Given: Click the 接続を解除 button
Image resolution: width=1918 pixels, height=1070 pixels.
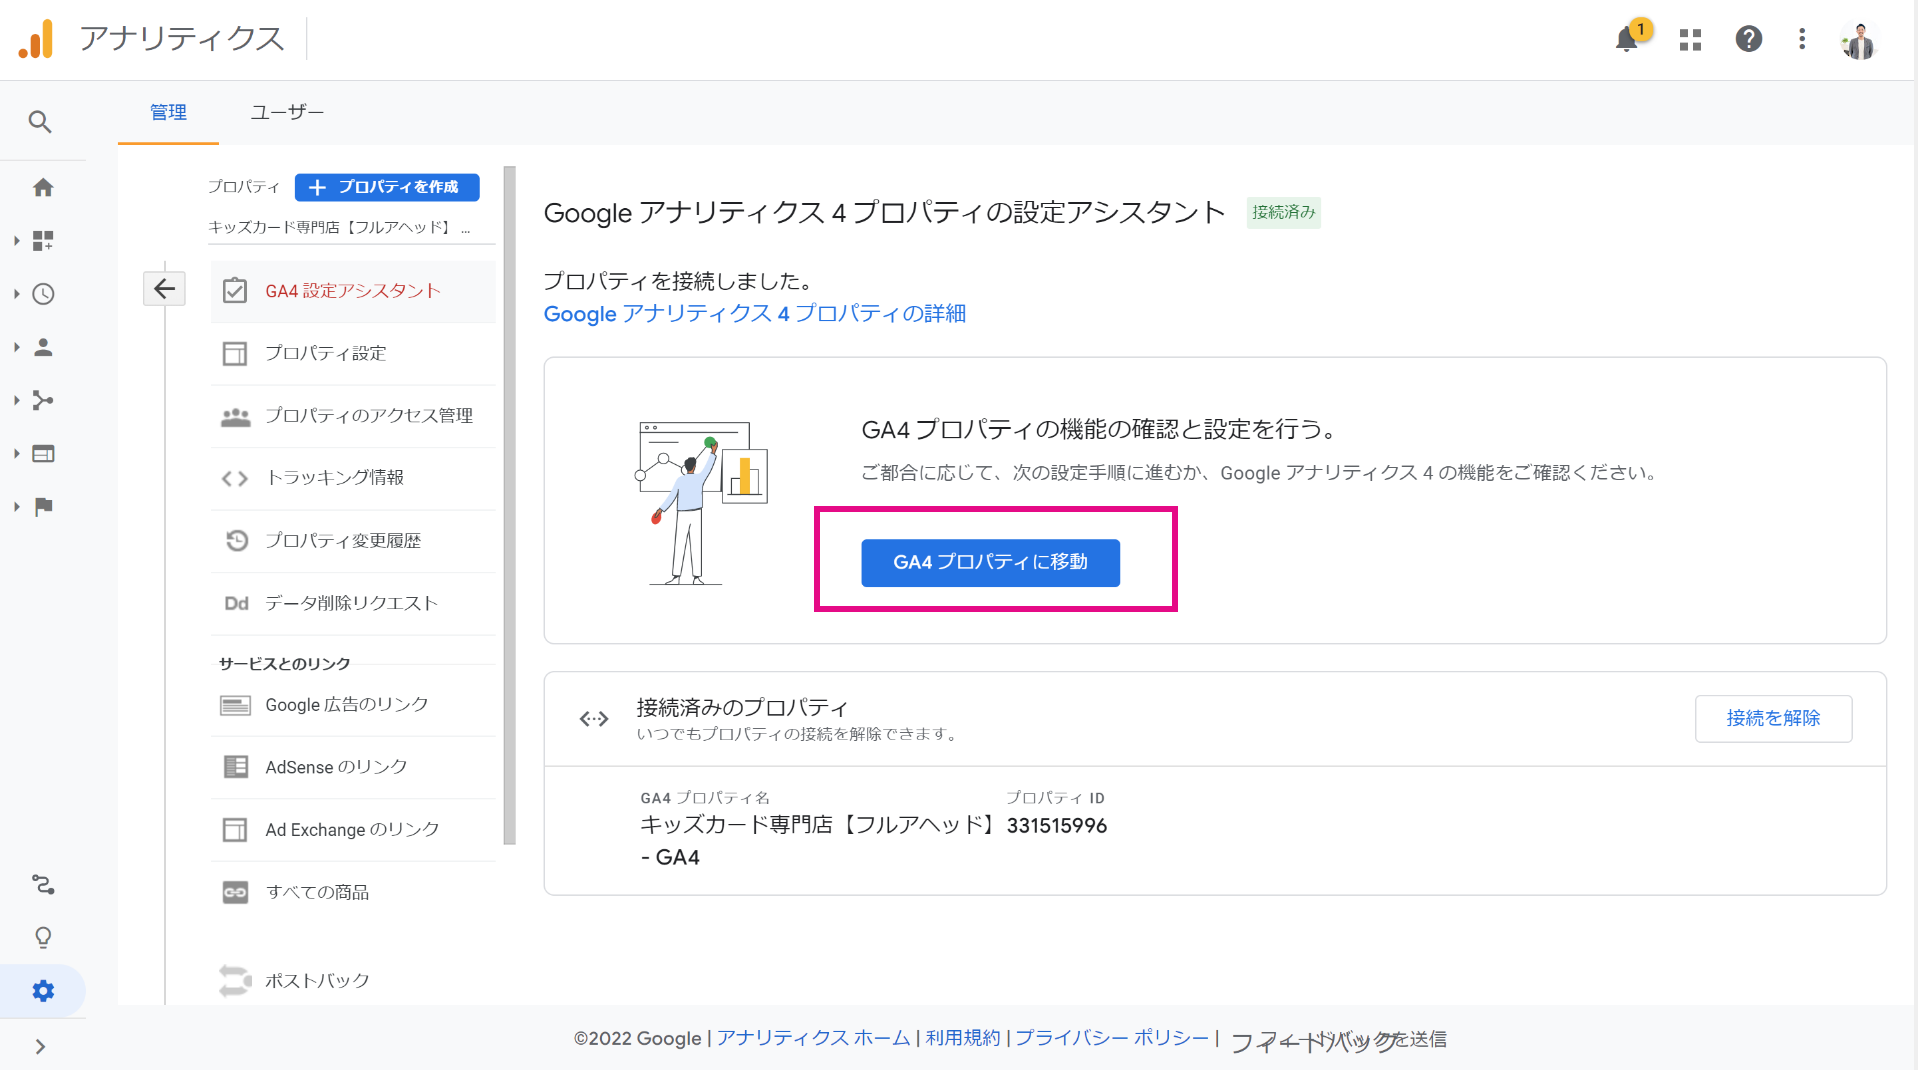Looking at the screenshot, I should [x=1772, y=718].
